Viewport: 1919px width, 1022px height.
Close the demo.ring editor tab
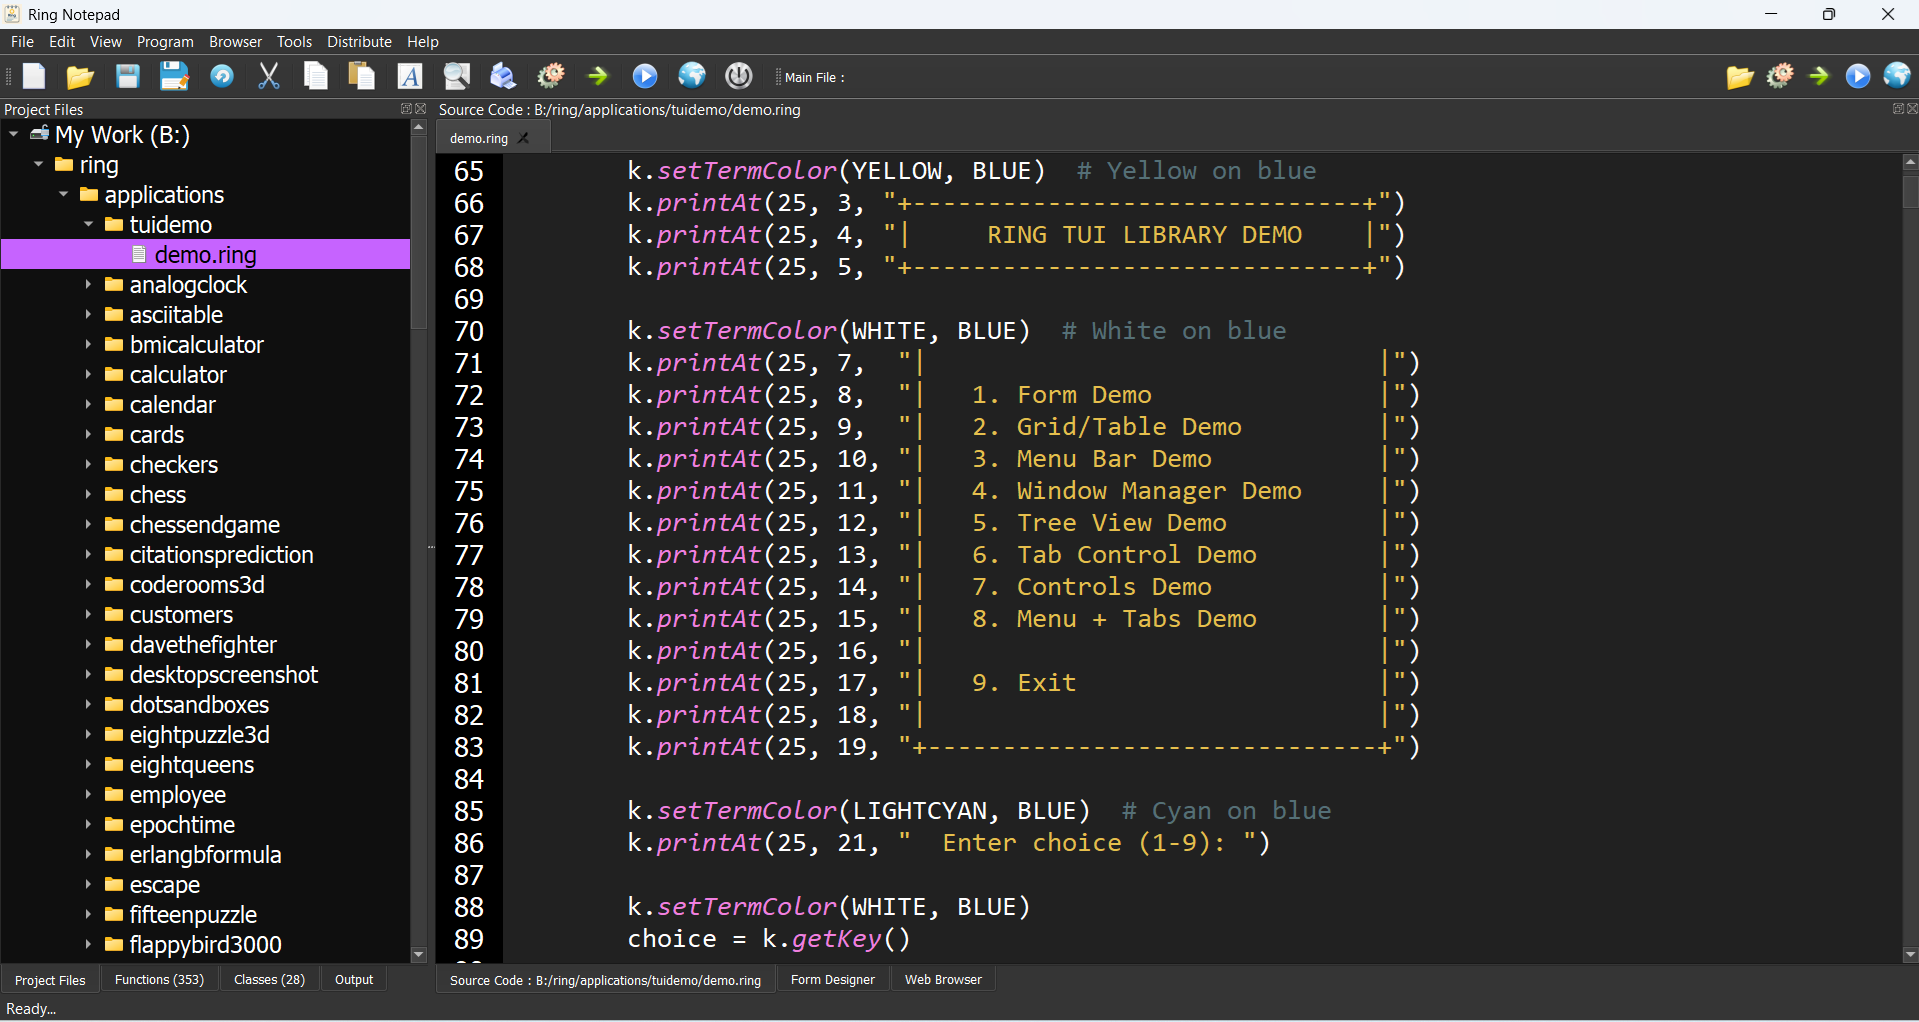pyautogui.click(x=524, y=139)
